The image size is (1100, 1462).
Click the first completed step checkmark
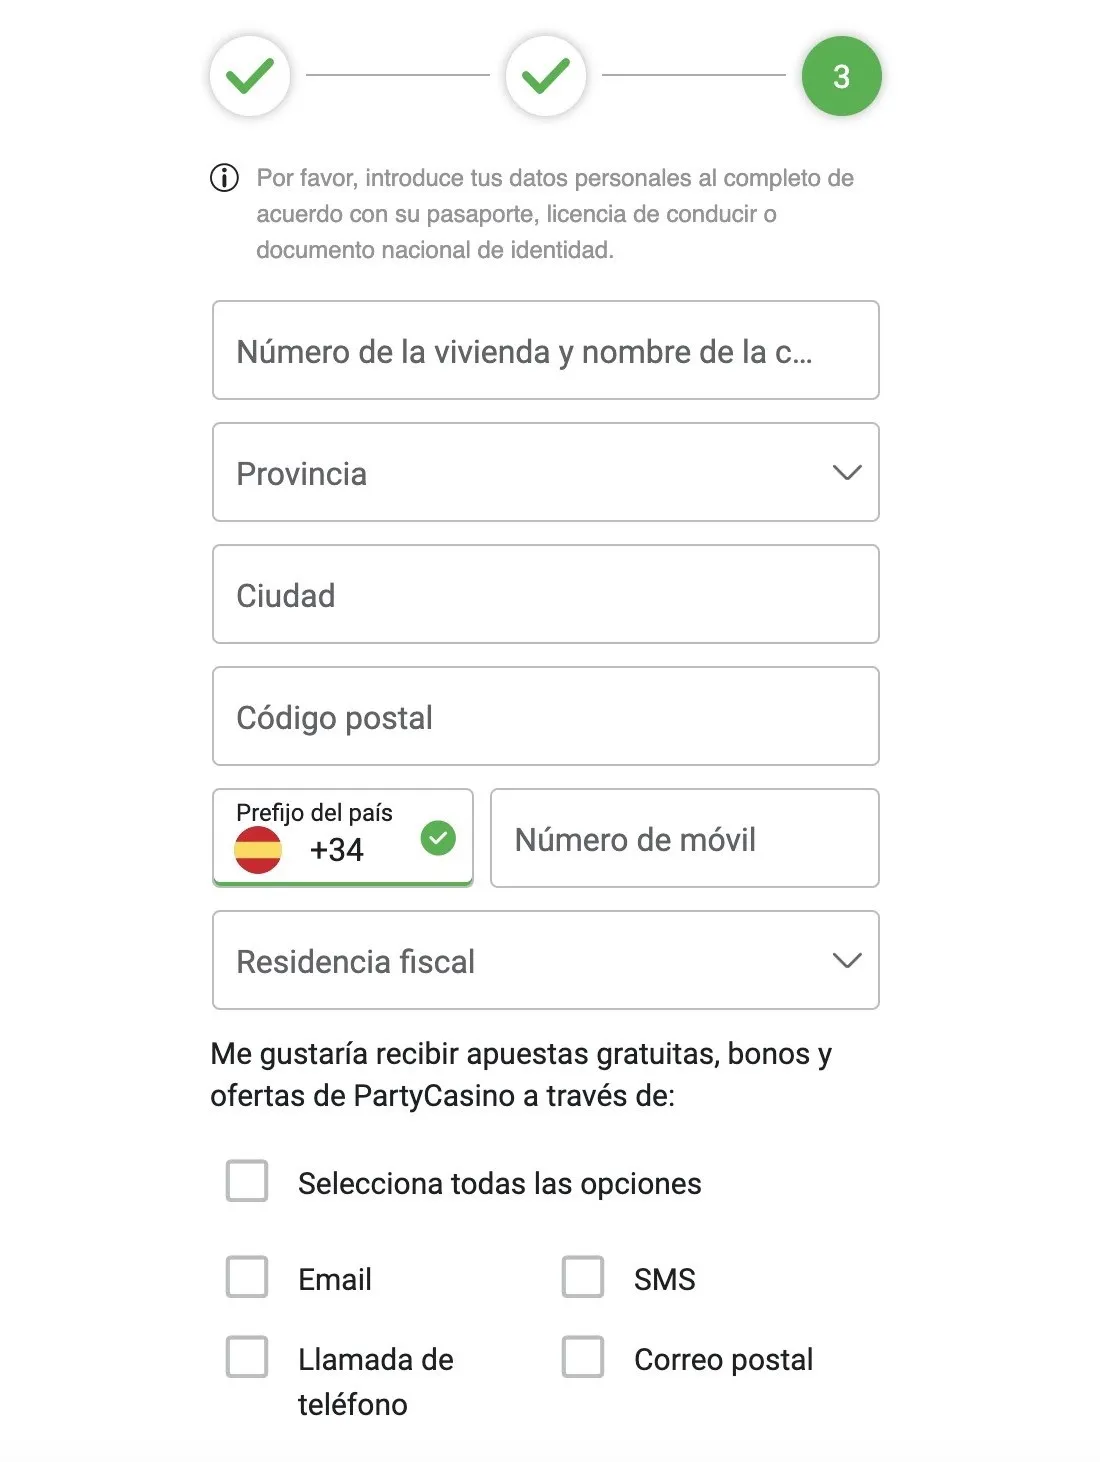(x=250, y=76)
